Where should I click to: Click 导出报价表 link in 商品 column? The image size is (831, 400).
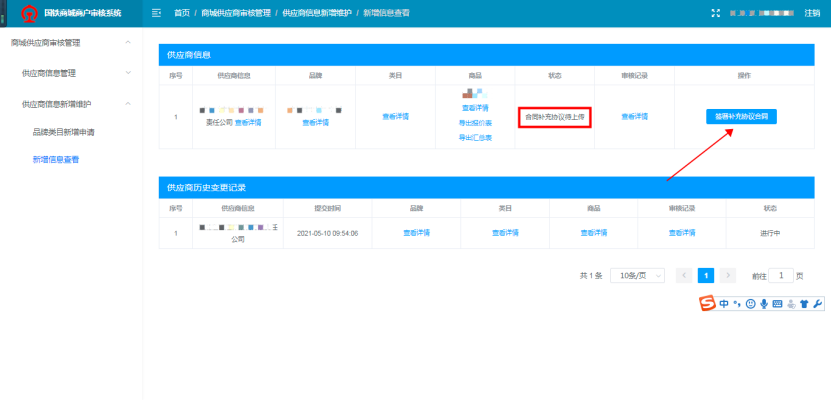(x=475, y=122)
